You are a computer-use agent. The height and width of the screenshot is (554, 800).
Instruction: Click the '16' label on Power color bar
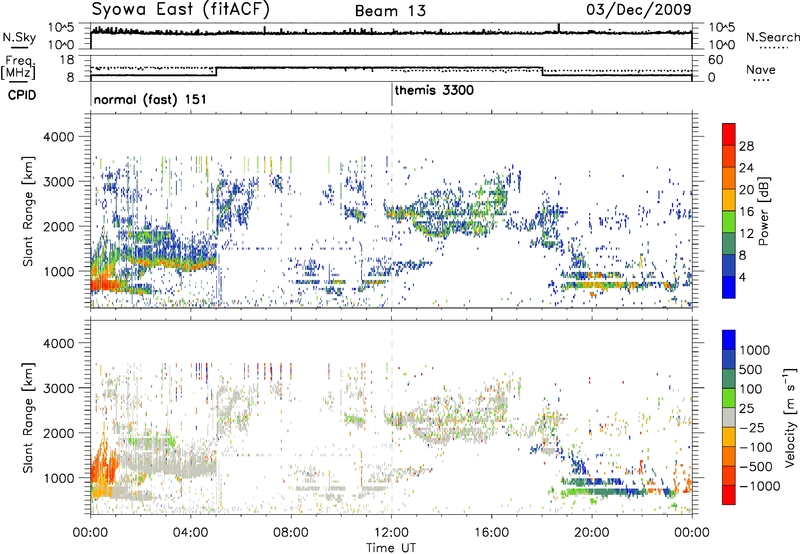point(746,212)
